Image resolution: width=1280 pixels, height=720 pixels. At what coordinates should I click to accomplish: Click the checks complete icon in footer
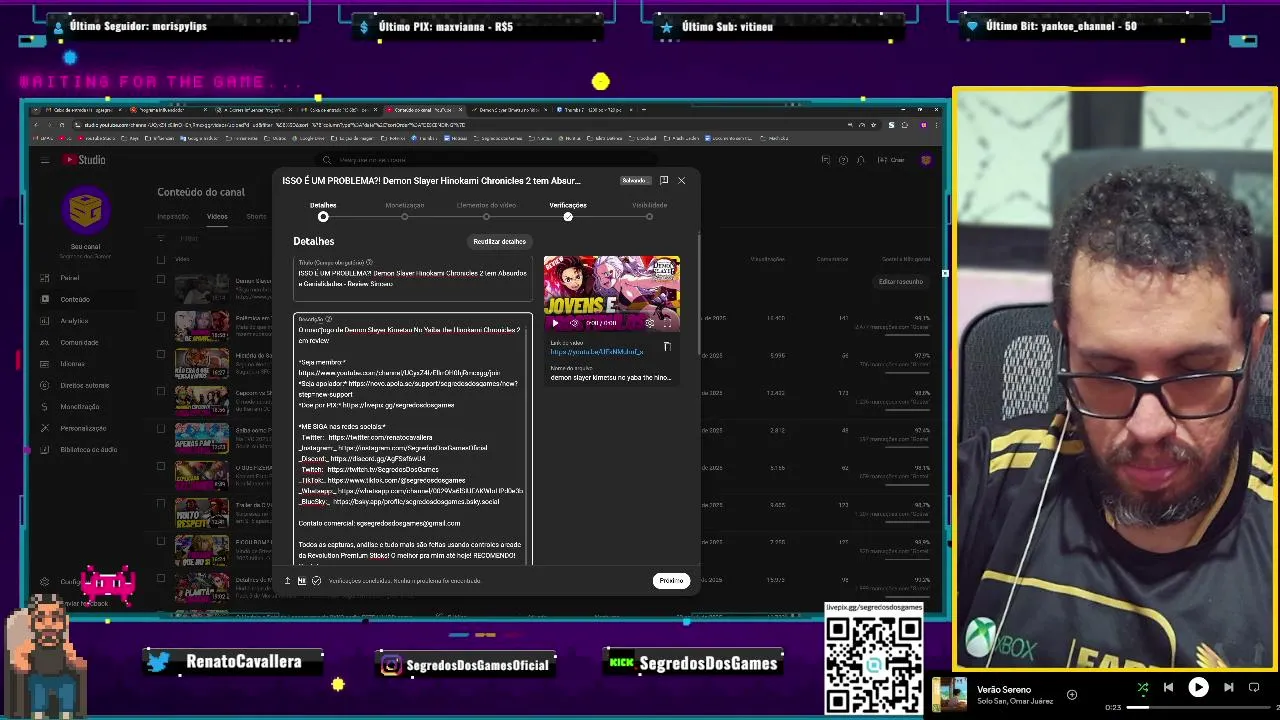[316, 581]
